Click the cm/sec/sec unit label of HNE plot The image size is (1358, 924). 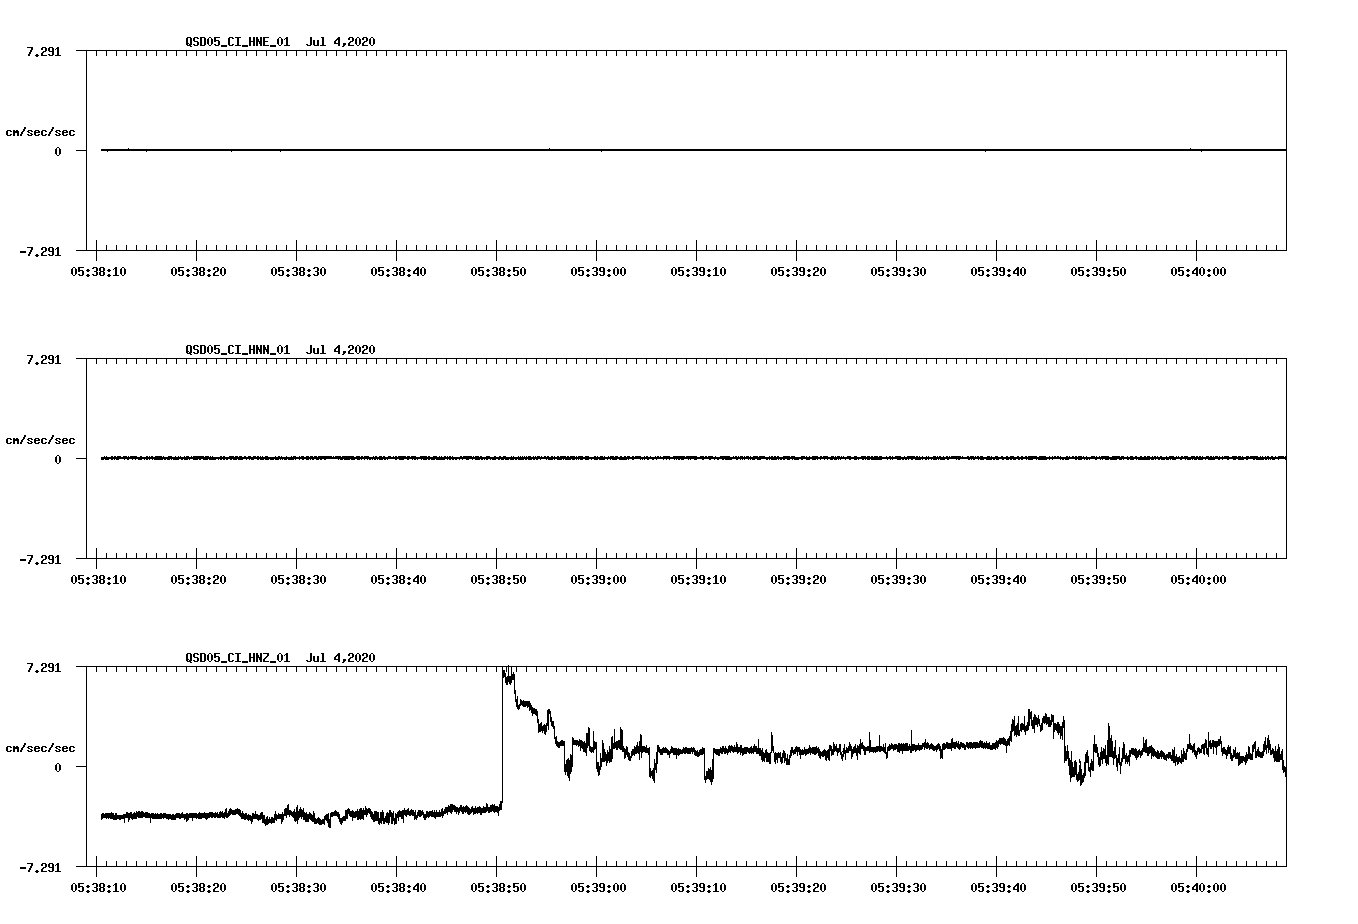40,132
